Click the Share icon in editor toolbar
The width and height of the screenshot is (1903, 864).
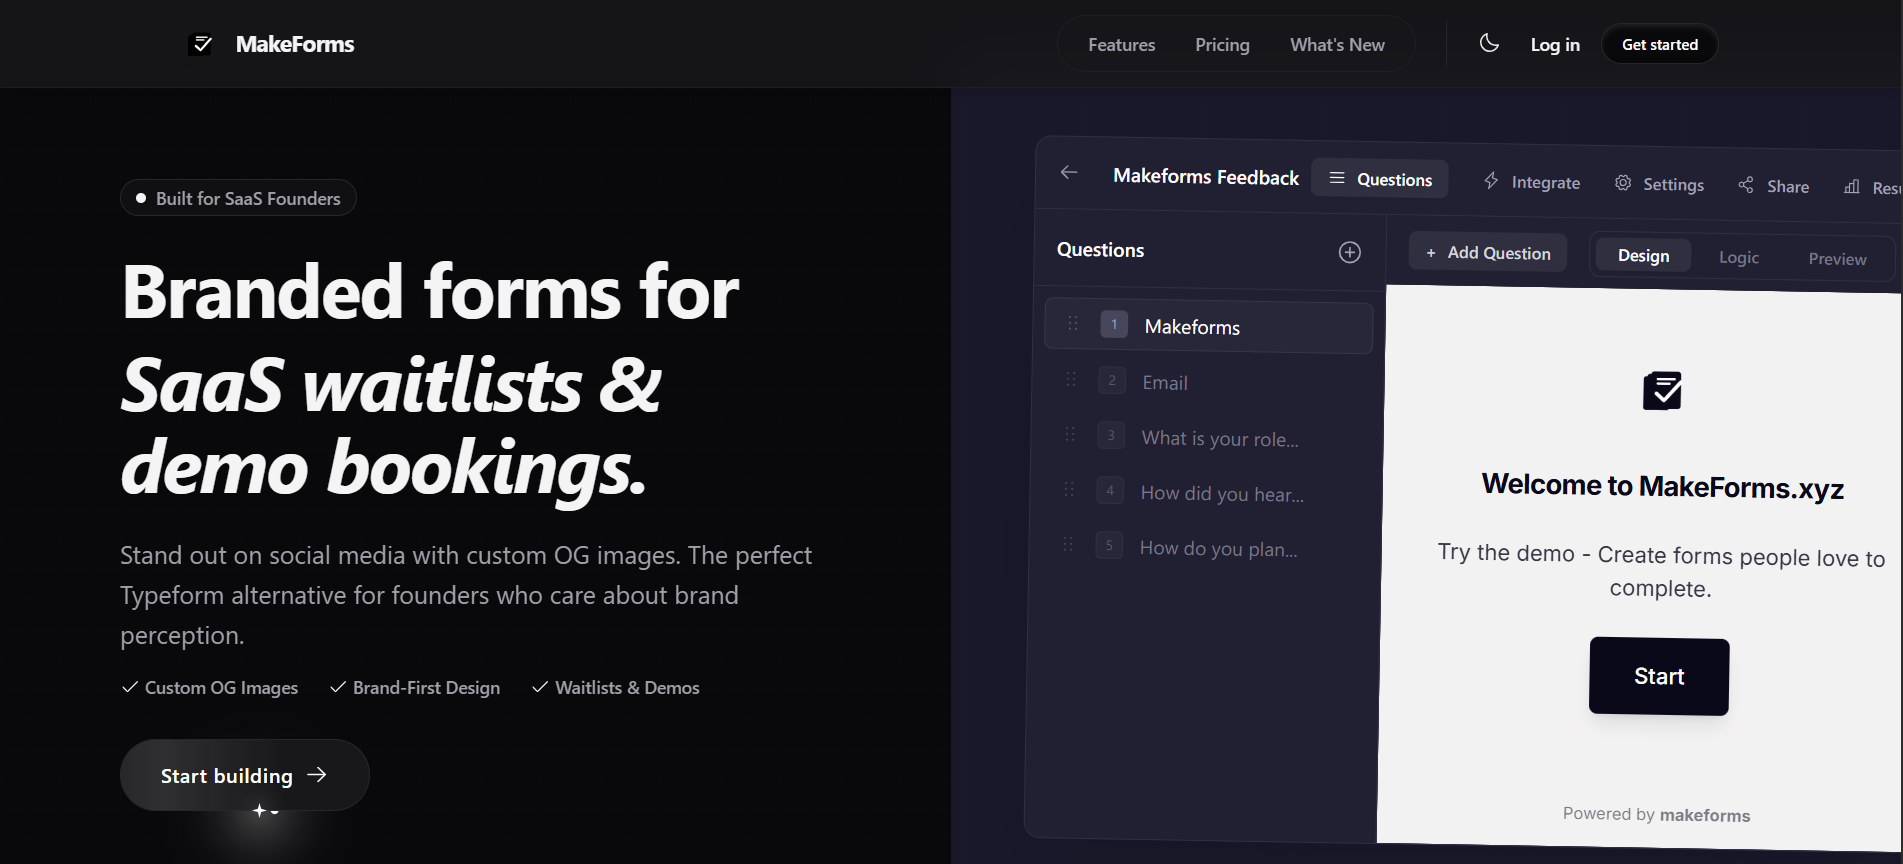[1746, 185]
